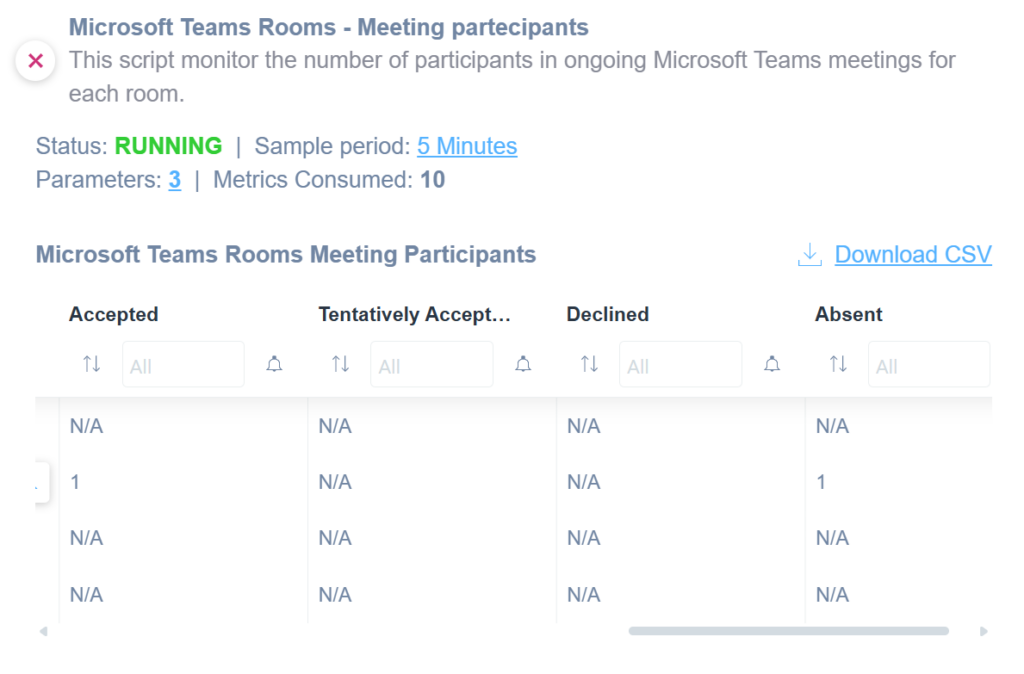This screenshot has height=674, width=1024.
Task: Open the Parameters count link
Action: pyautogui.click(x=175, y=180)
